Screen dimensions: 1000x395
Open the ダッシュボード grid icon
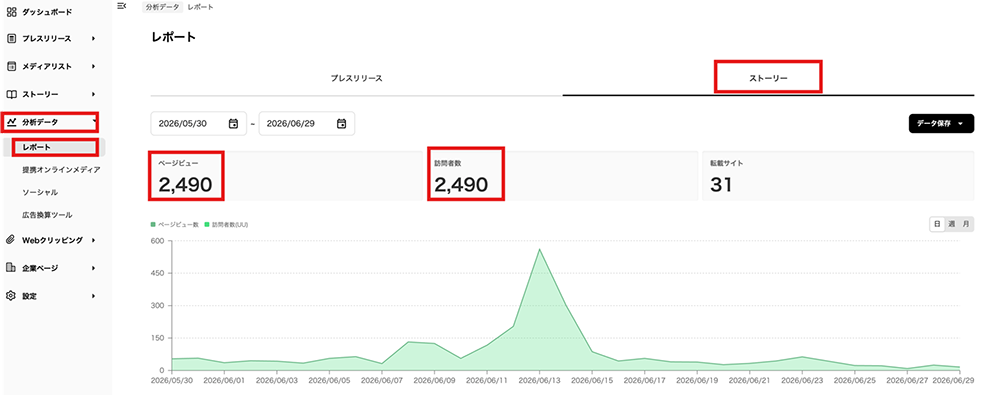coord(11,11)
